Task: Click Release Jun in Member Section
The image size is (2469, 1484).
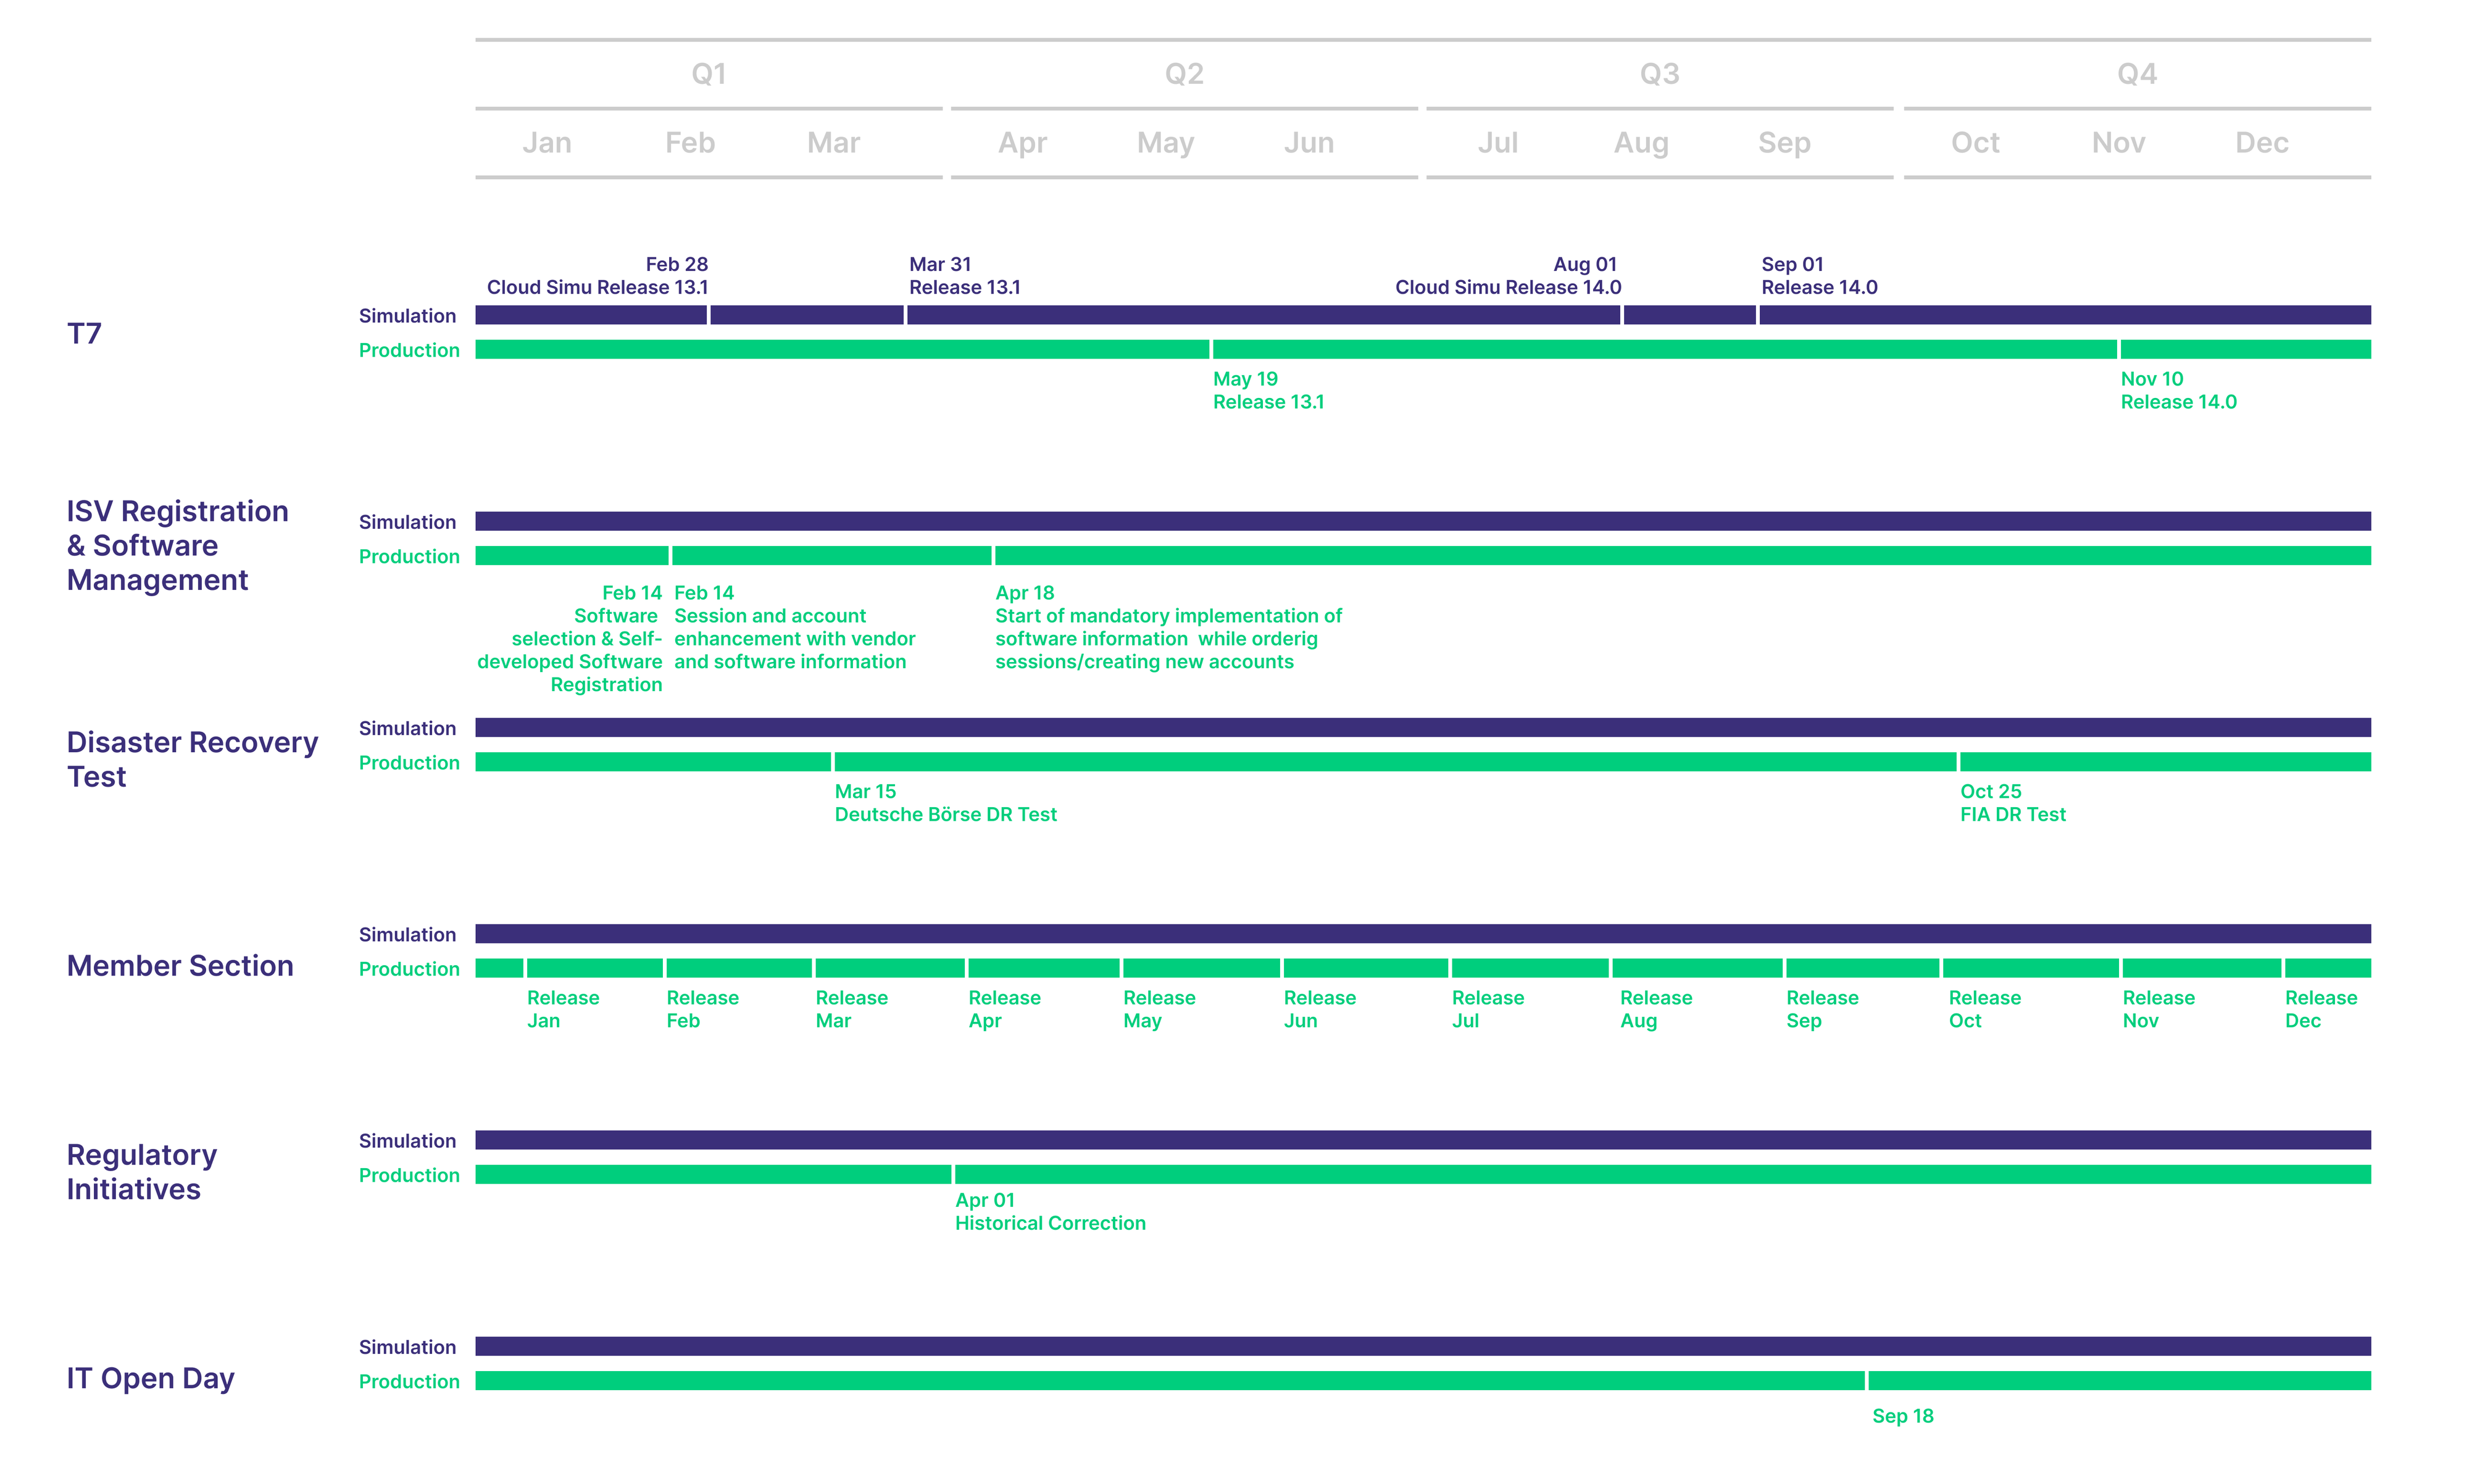Action: click(1319, 1009)
